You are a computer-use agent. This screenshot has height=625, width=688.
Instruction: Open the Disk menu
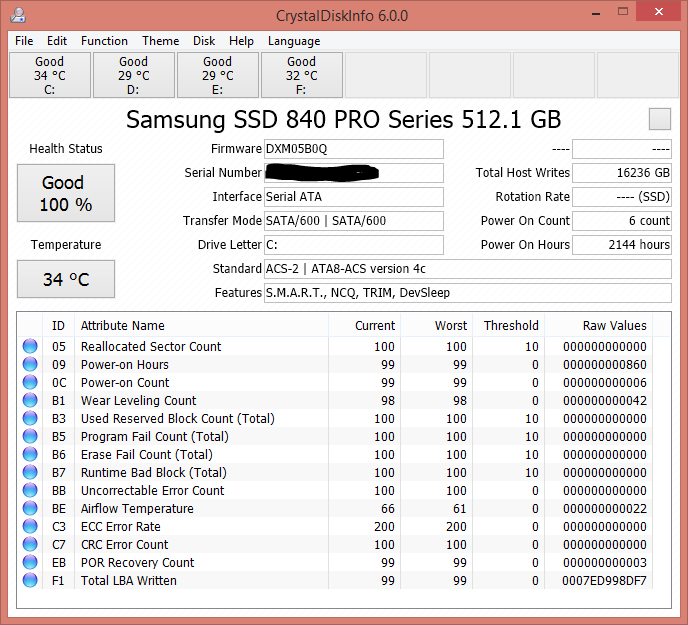click(204, 41)
